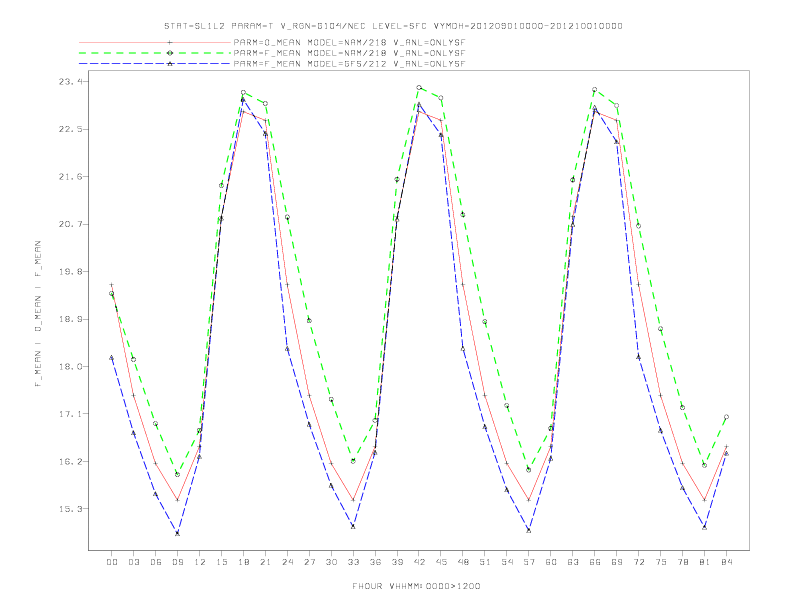Click x-axis forecast hour label 72

(x=638, y=562)
